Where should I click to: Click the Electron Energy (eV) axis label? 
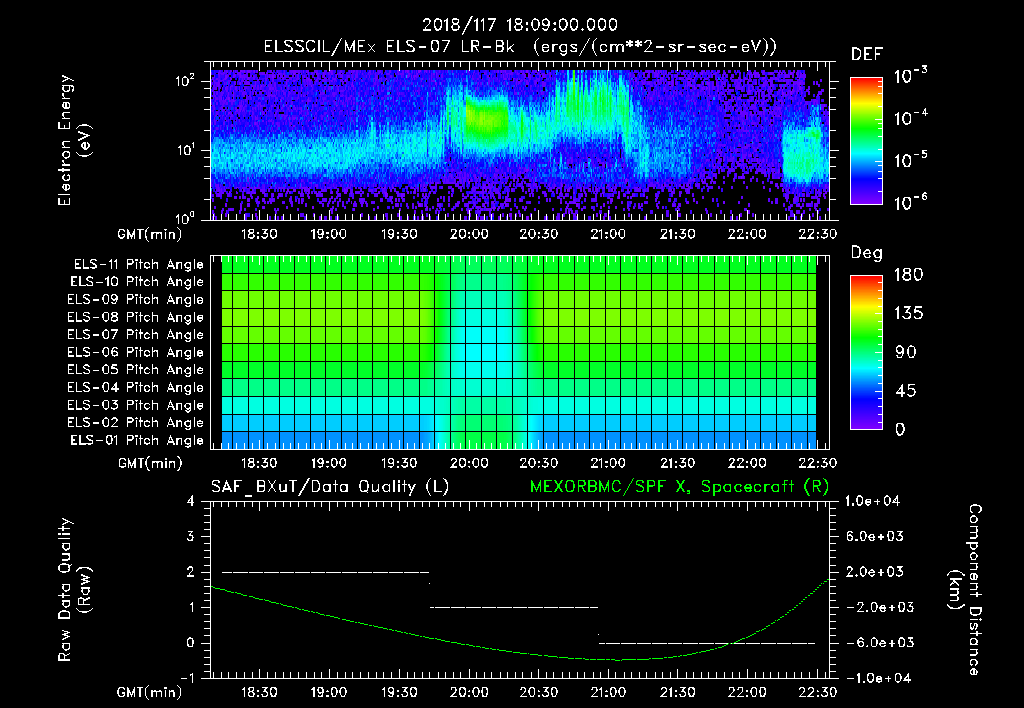[73, 140]
